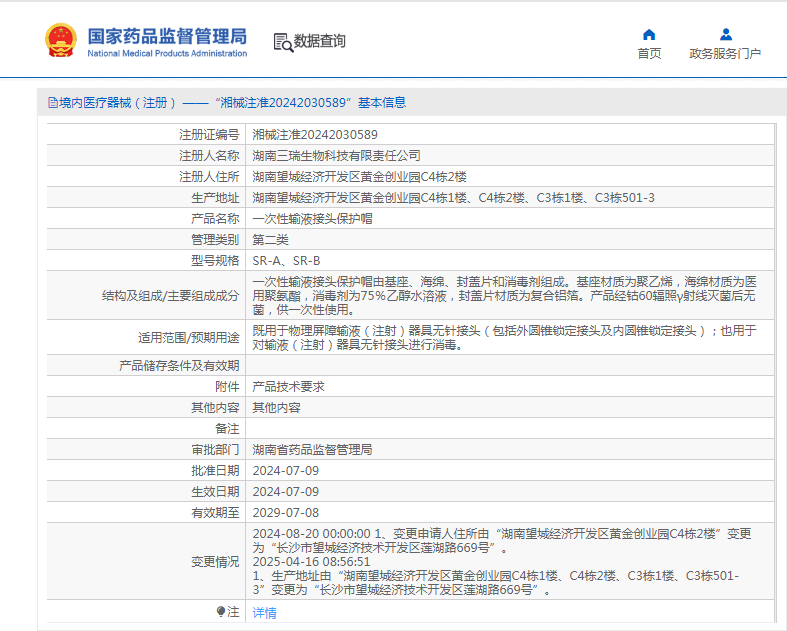The image size is (787, 631).
Task: Click the 注册人名称 label
Action: (209, 156)
